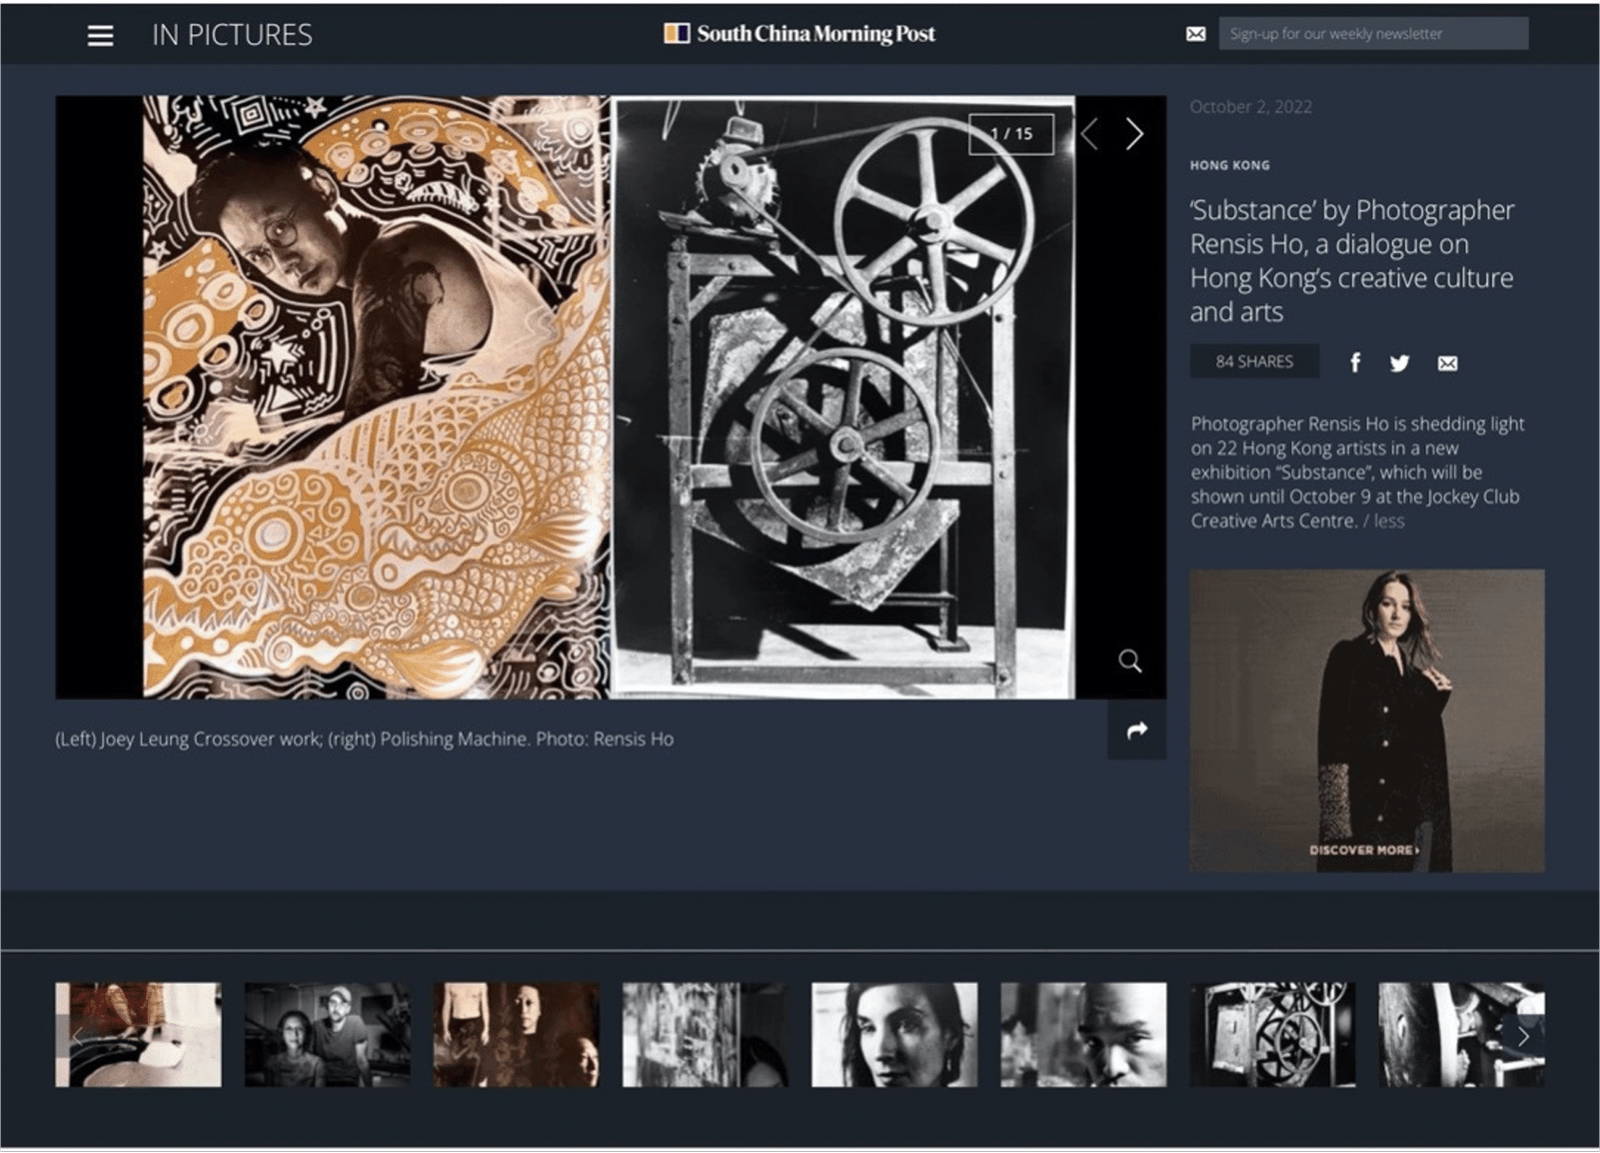Click the 84 SHARES button
Viewport: 1600px width, 1153px height.
(1254, 362)
